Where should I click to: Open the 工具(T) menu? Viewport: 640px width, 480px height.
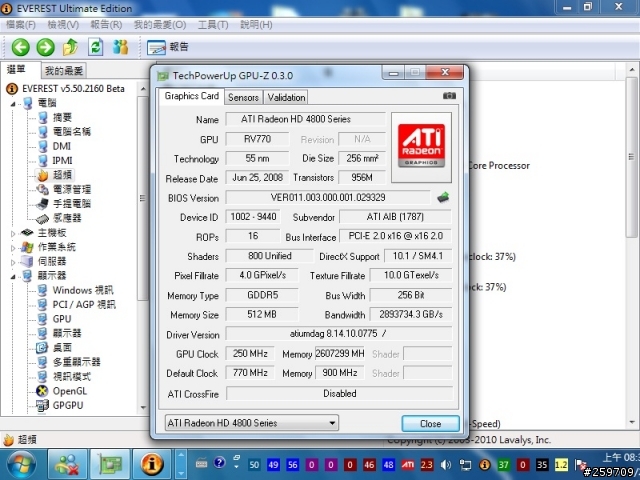click(x=213, y=24)
